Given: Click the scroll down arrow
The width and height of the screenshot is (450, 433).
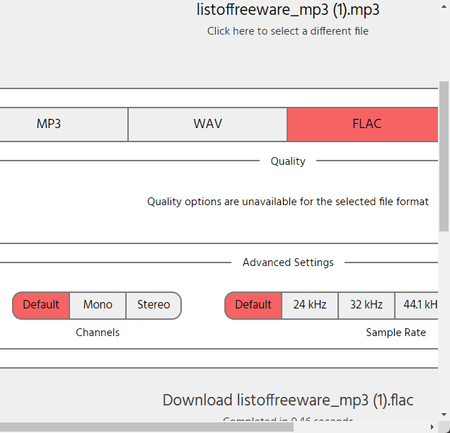Looking at the screenshot, I should (444, 414).
